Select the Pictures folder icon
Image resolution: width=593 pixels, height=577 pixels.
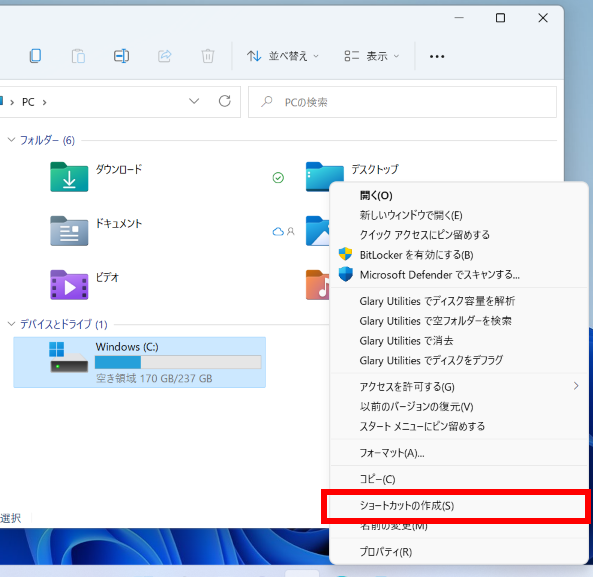coord(317,231)
